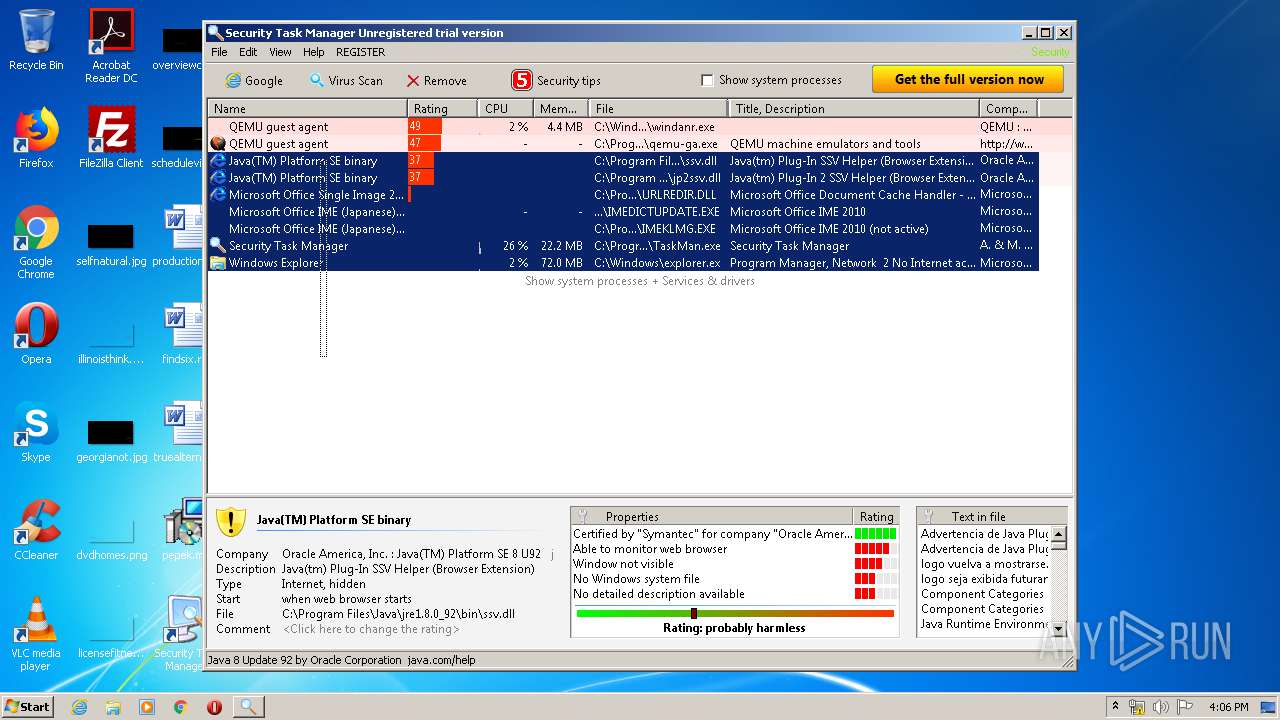Open the Opera desktop shortcut

pyautogui.click(x=36, y=333)
